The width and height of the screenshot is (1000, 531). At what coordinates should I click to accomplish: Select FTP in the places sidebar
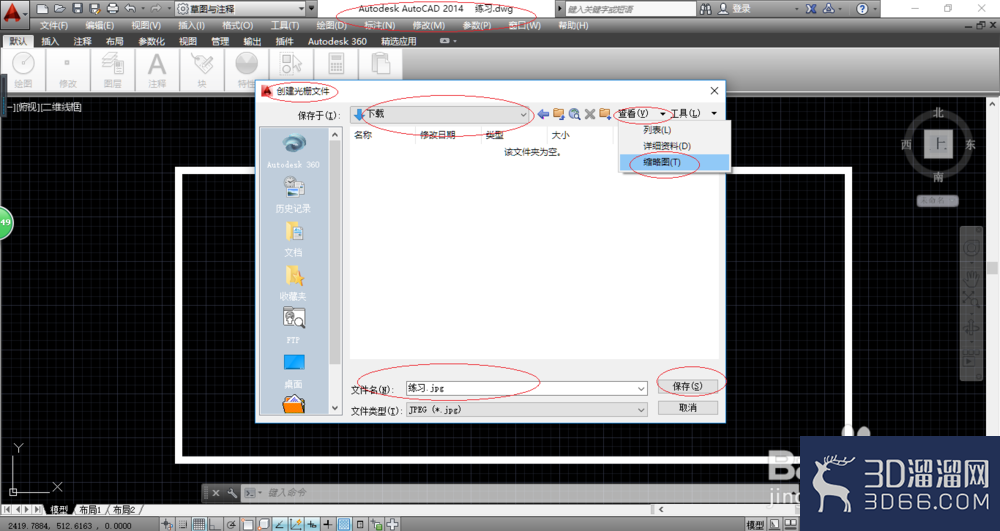coord(293,326)
